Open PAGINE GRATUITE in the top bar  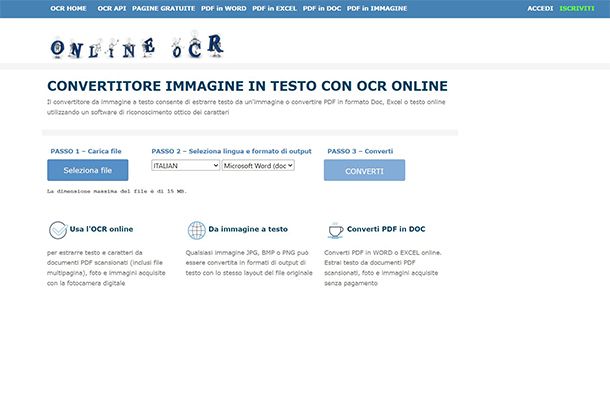click(163, 8)
